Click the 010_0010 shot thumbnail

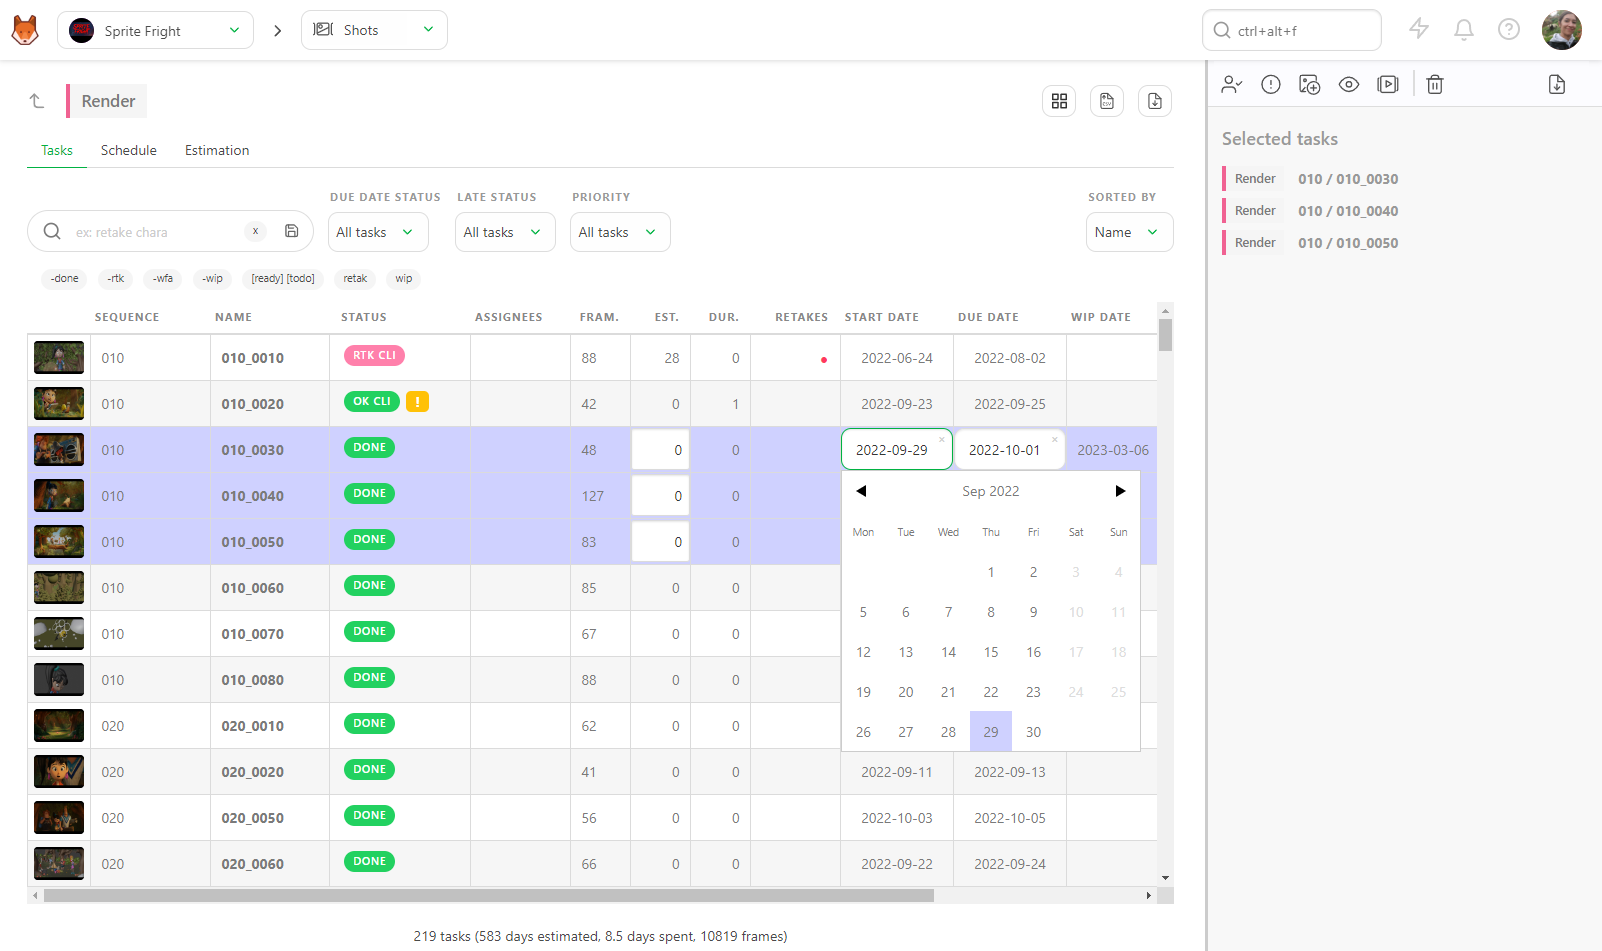point(59,358)
